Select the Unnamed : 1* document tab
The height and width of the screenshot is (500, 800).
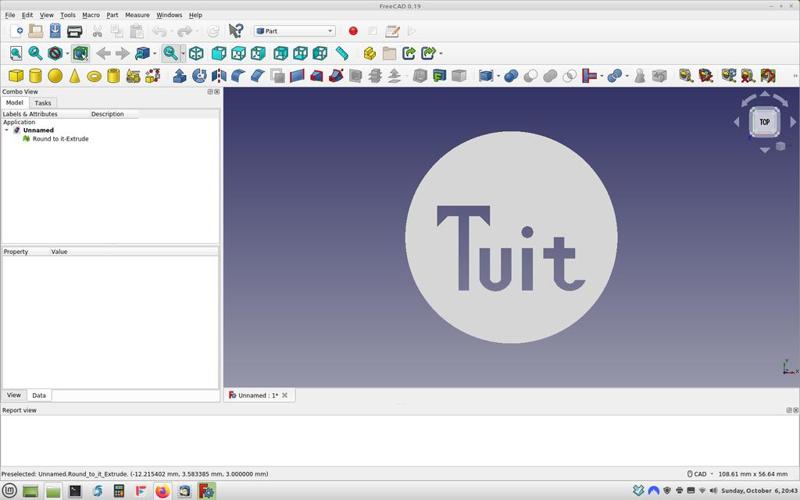click(259, 395)
